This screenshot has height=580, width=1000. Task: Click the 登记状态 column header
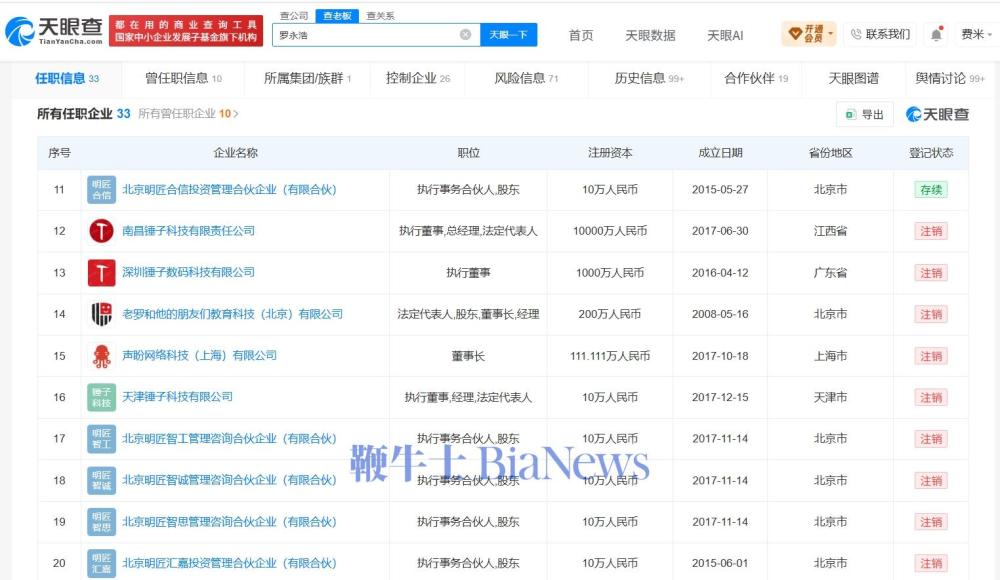930,153
